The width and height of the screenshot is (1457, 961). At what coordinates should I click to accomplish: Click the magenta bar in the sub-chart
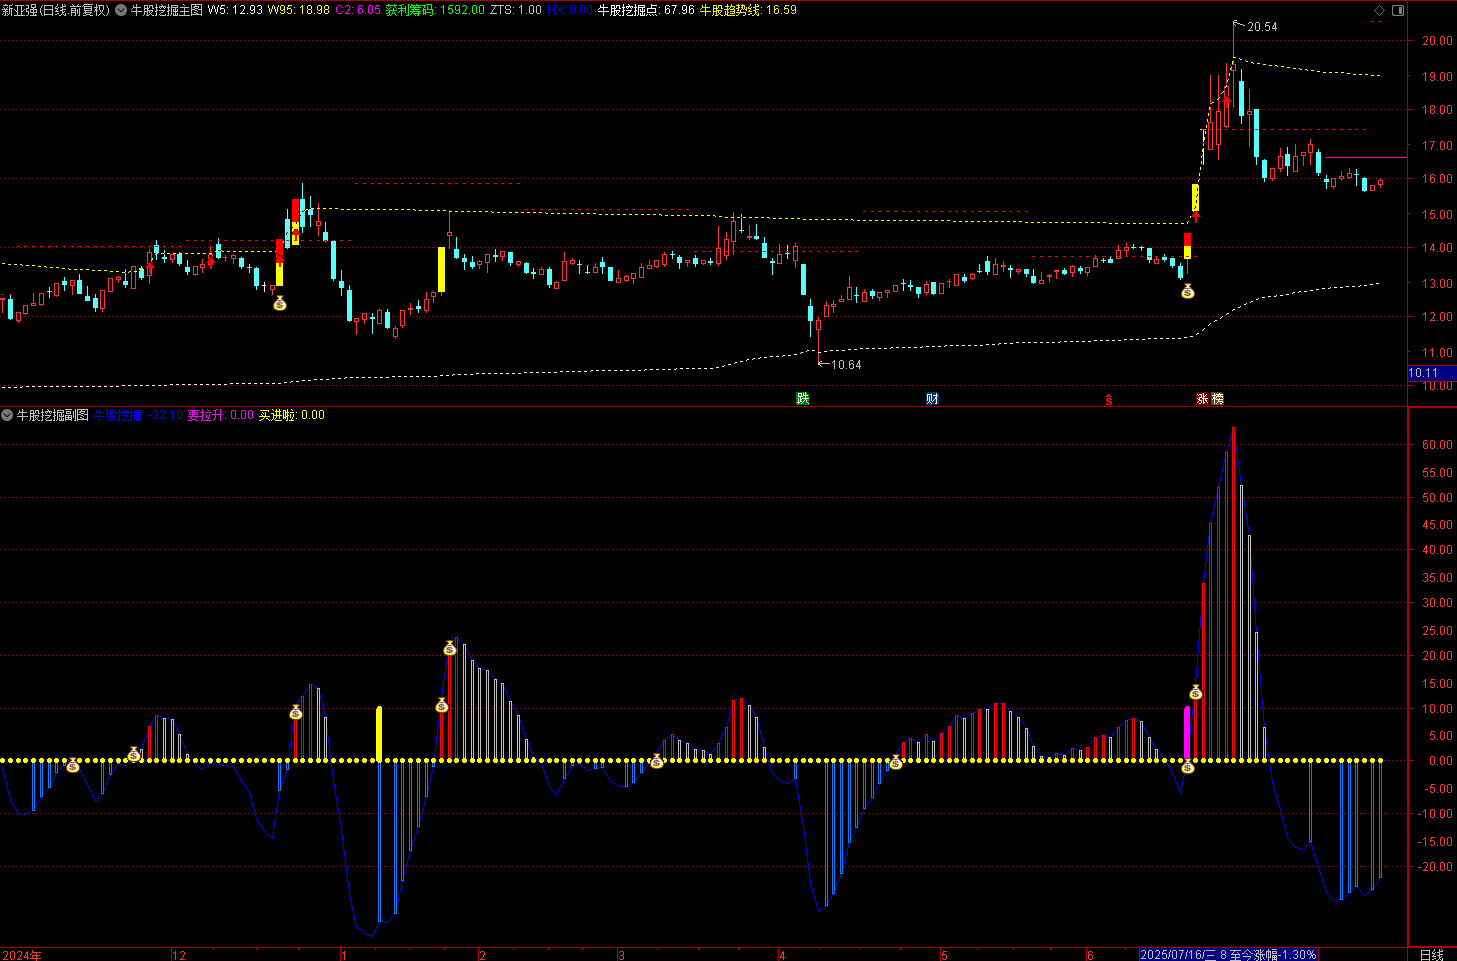1187,734
